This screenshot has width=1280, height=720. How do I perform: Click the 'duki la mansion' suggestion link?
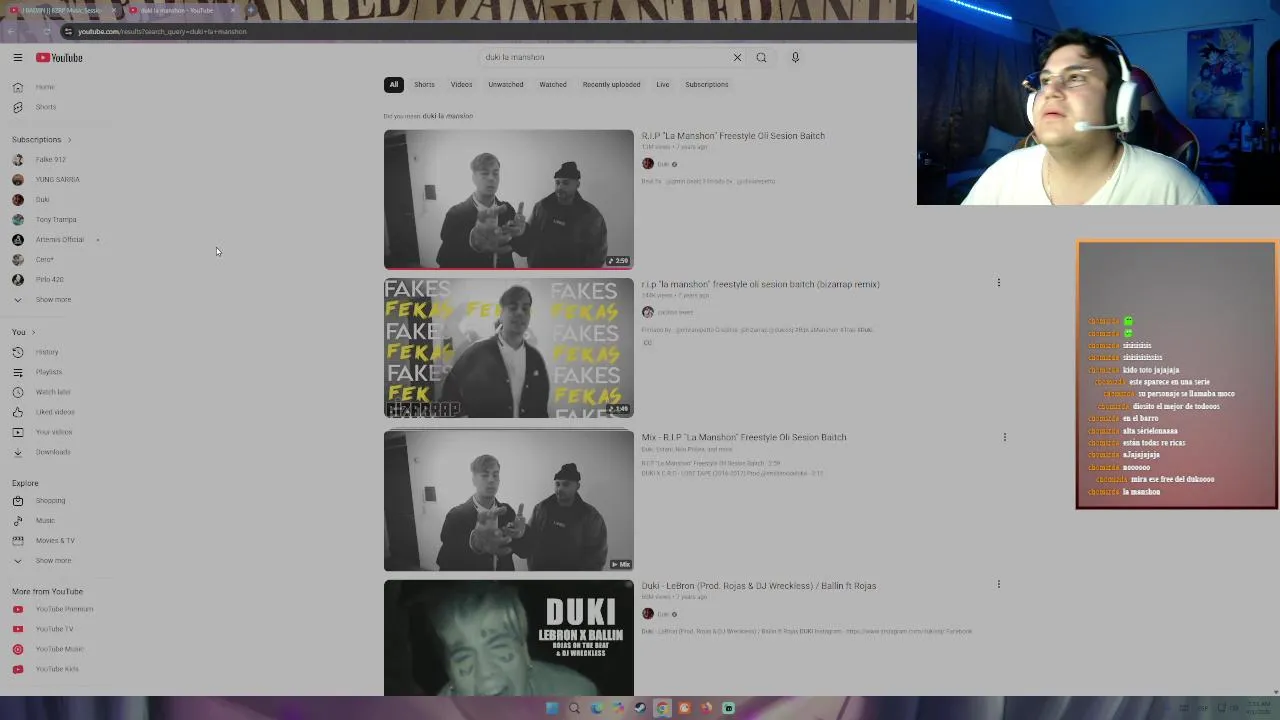447,116
